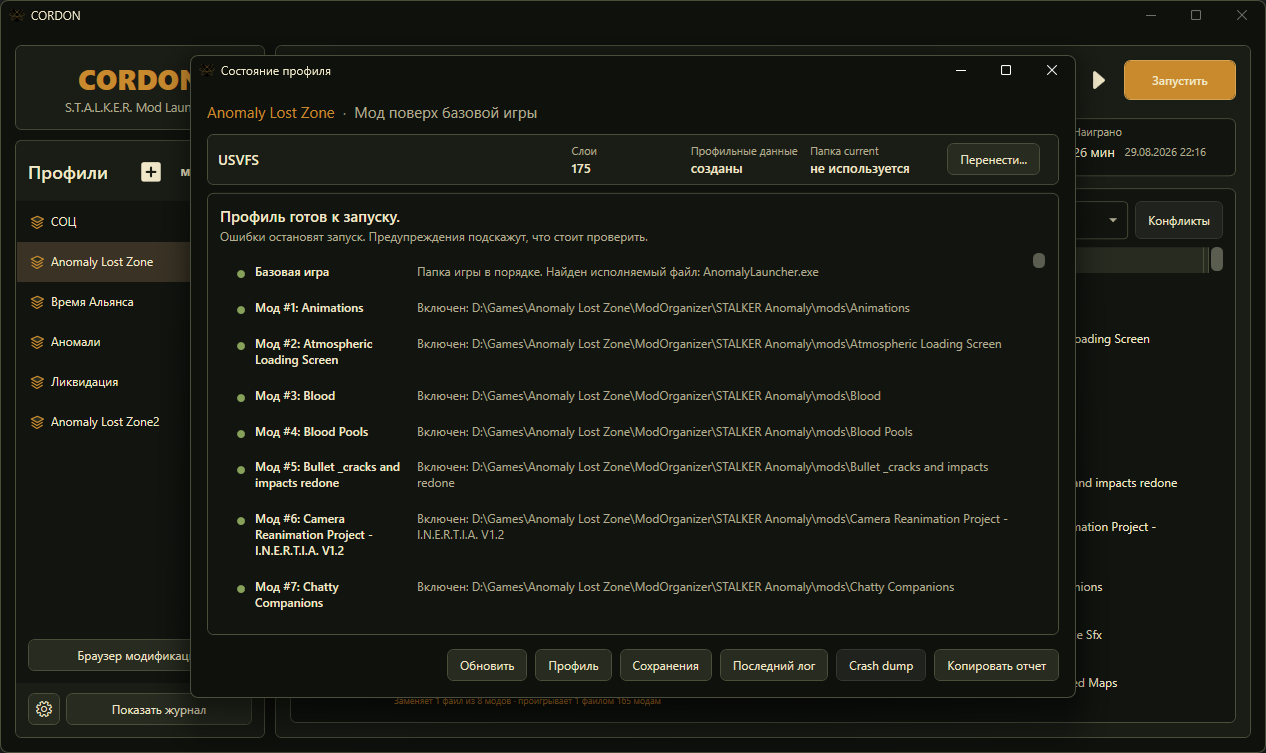Maximize the Состояние профиля dialog
The width and height of the screenshot is (1266, 753).
[1006, 70]
